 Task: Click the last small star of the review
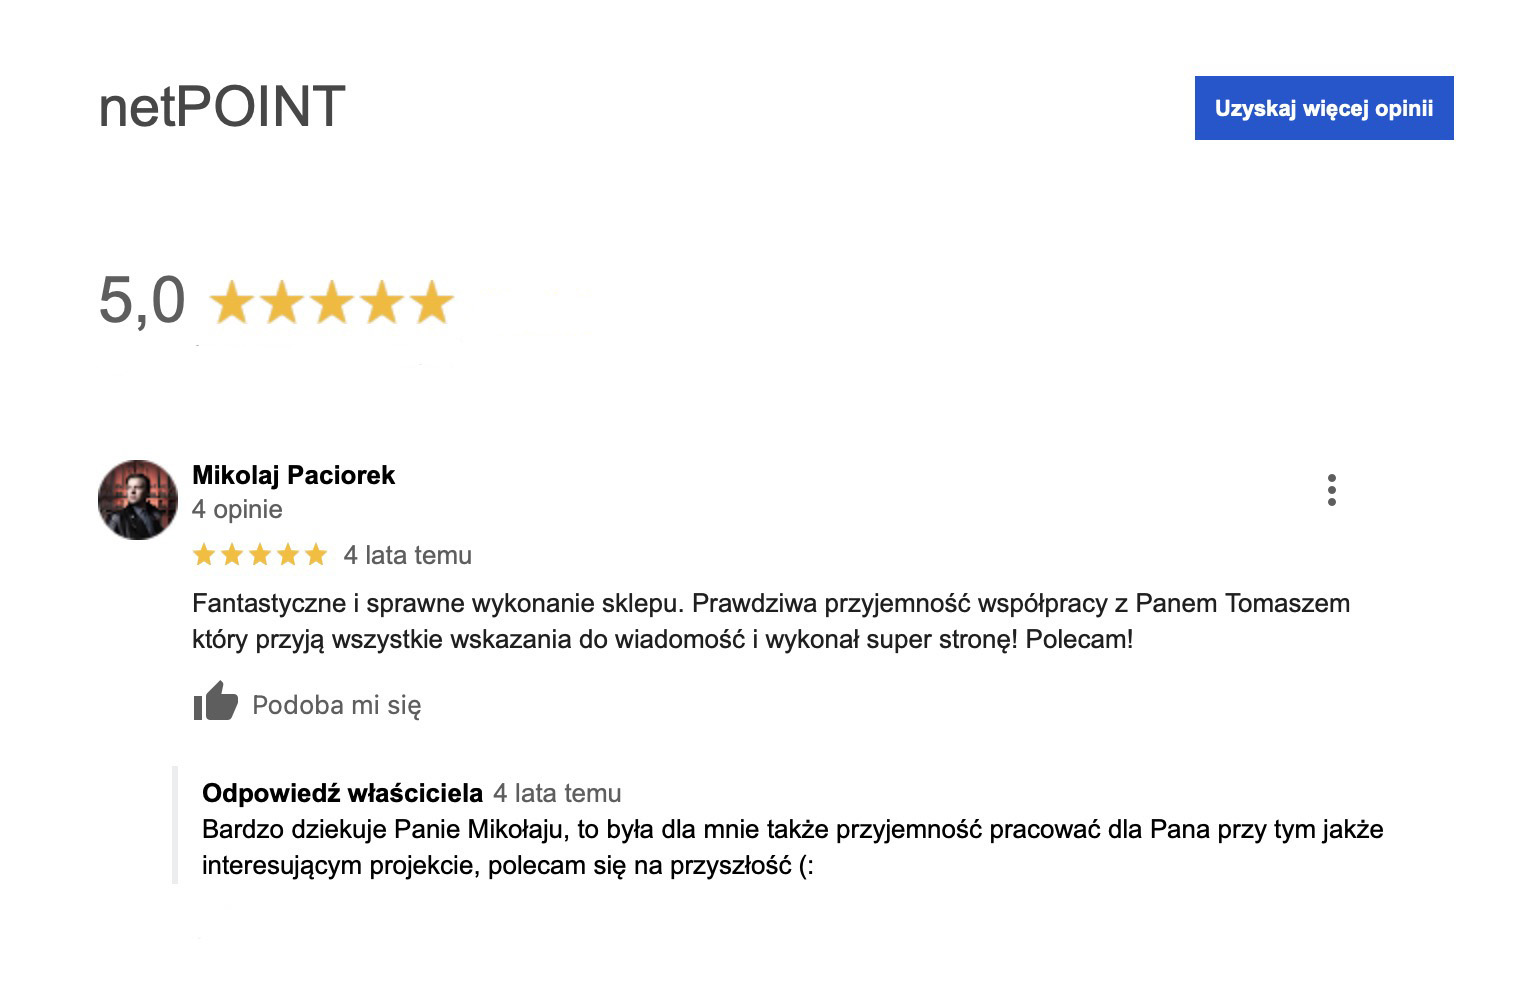(316, 554)
